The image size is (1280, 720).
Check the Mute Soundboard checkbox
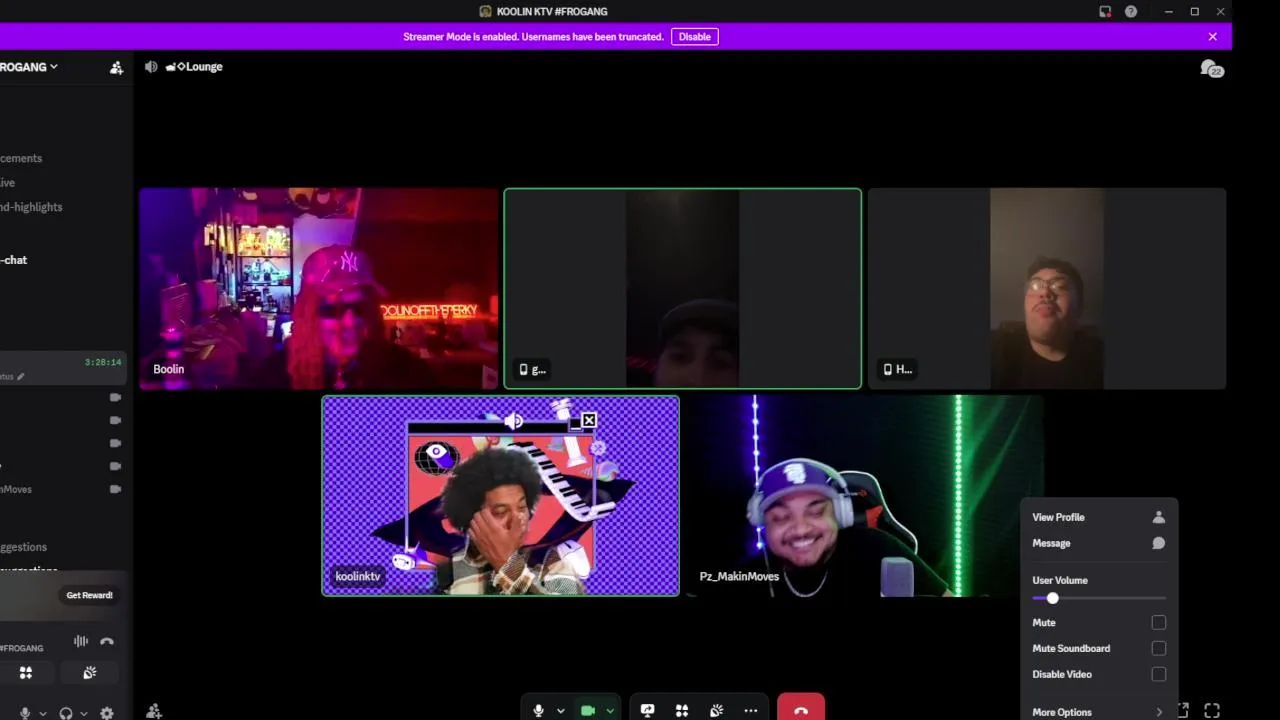click(x=1158, y=648)
